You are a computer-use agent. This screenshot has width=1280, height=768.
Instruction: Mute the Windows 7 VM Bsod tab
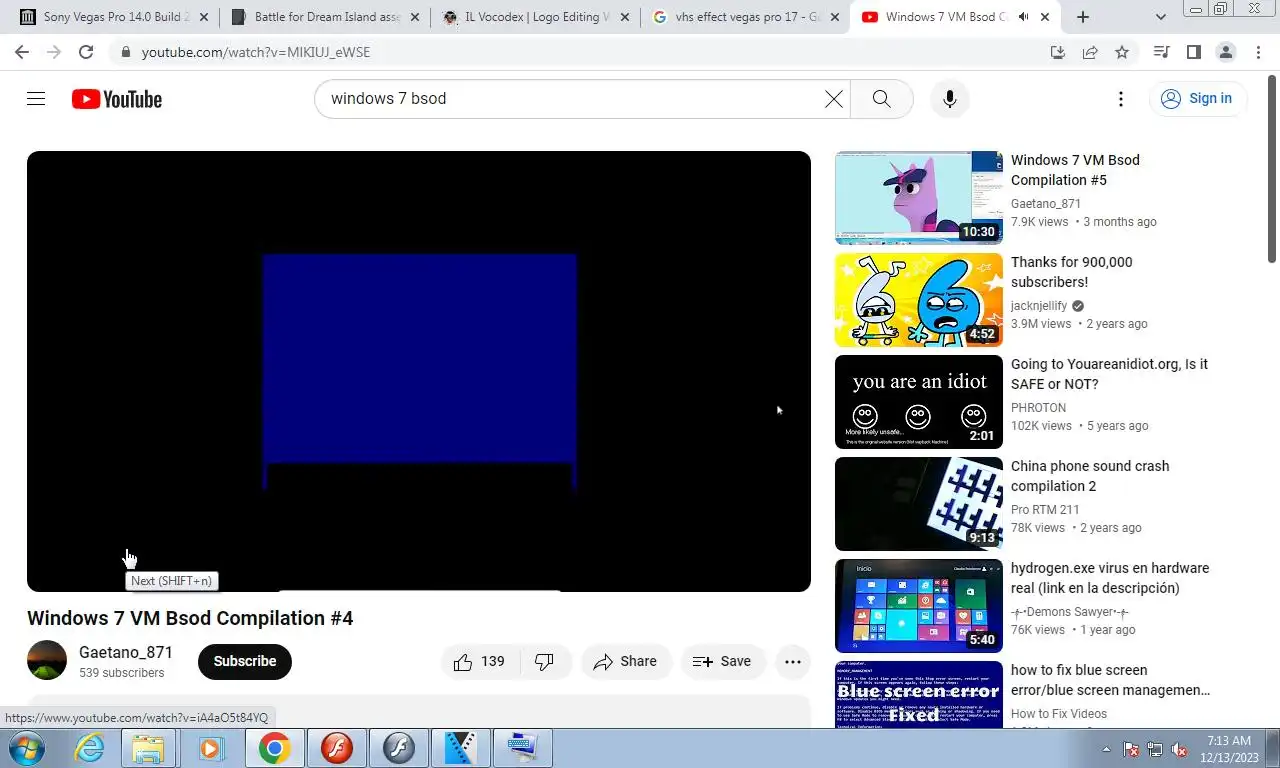[1023, 17]
